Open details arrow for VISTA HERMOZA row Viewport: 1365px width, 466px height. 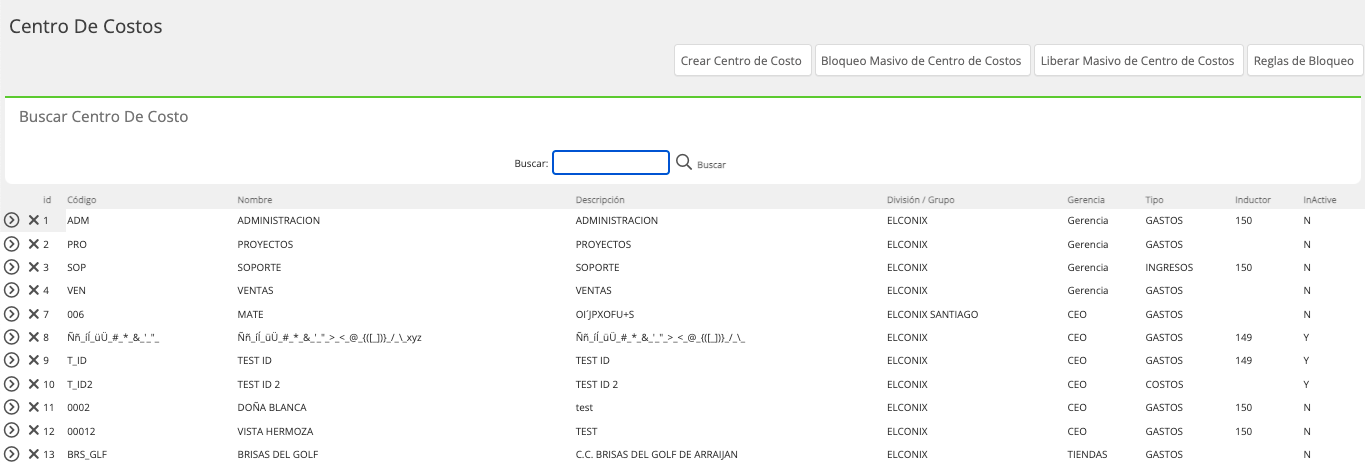[x=12, y=431]
